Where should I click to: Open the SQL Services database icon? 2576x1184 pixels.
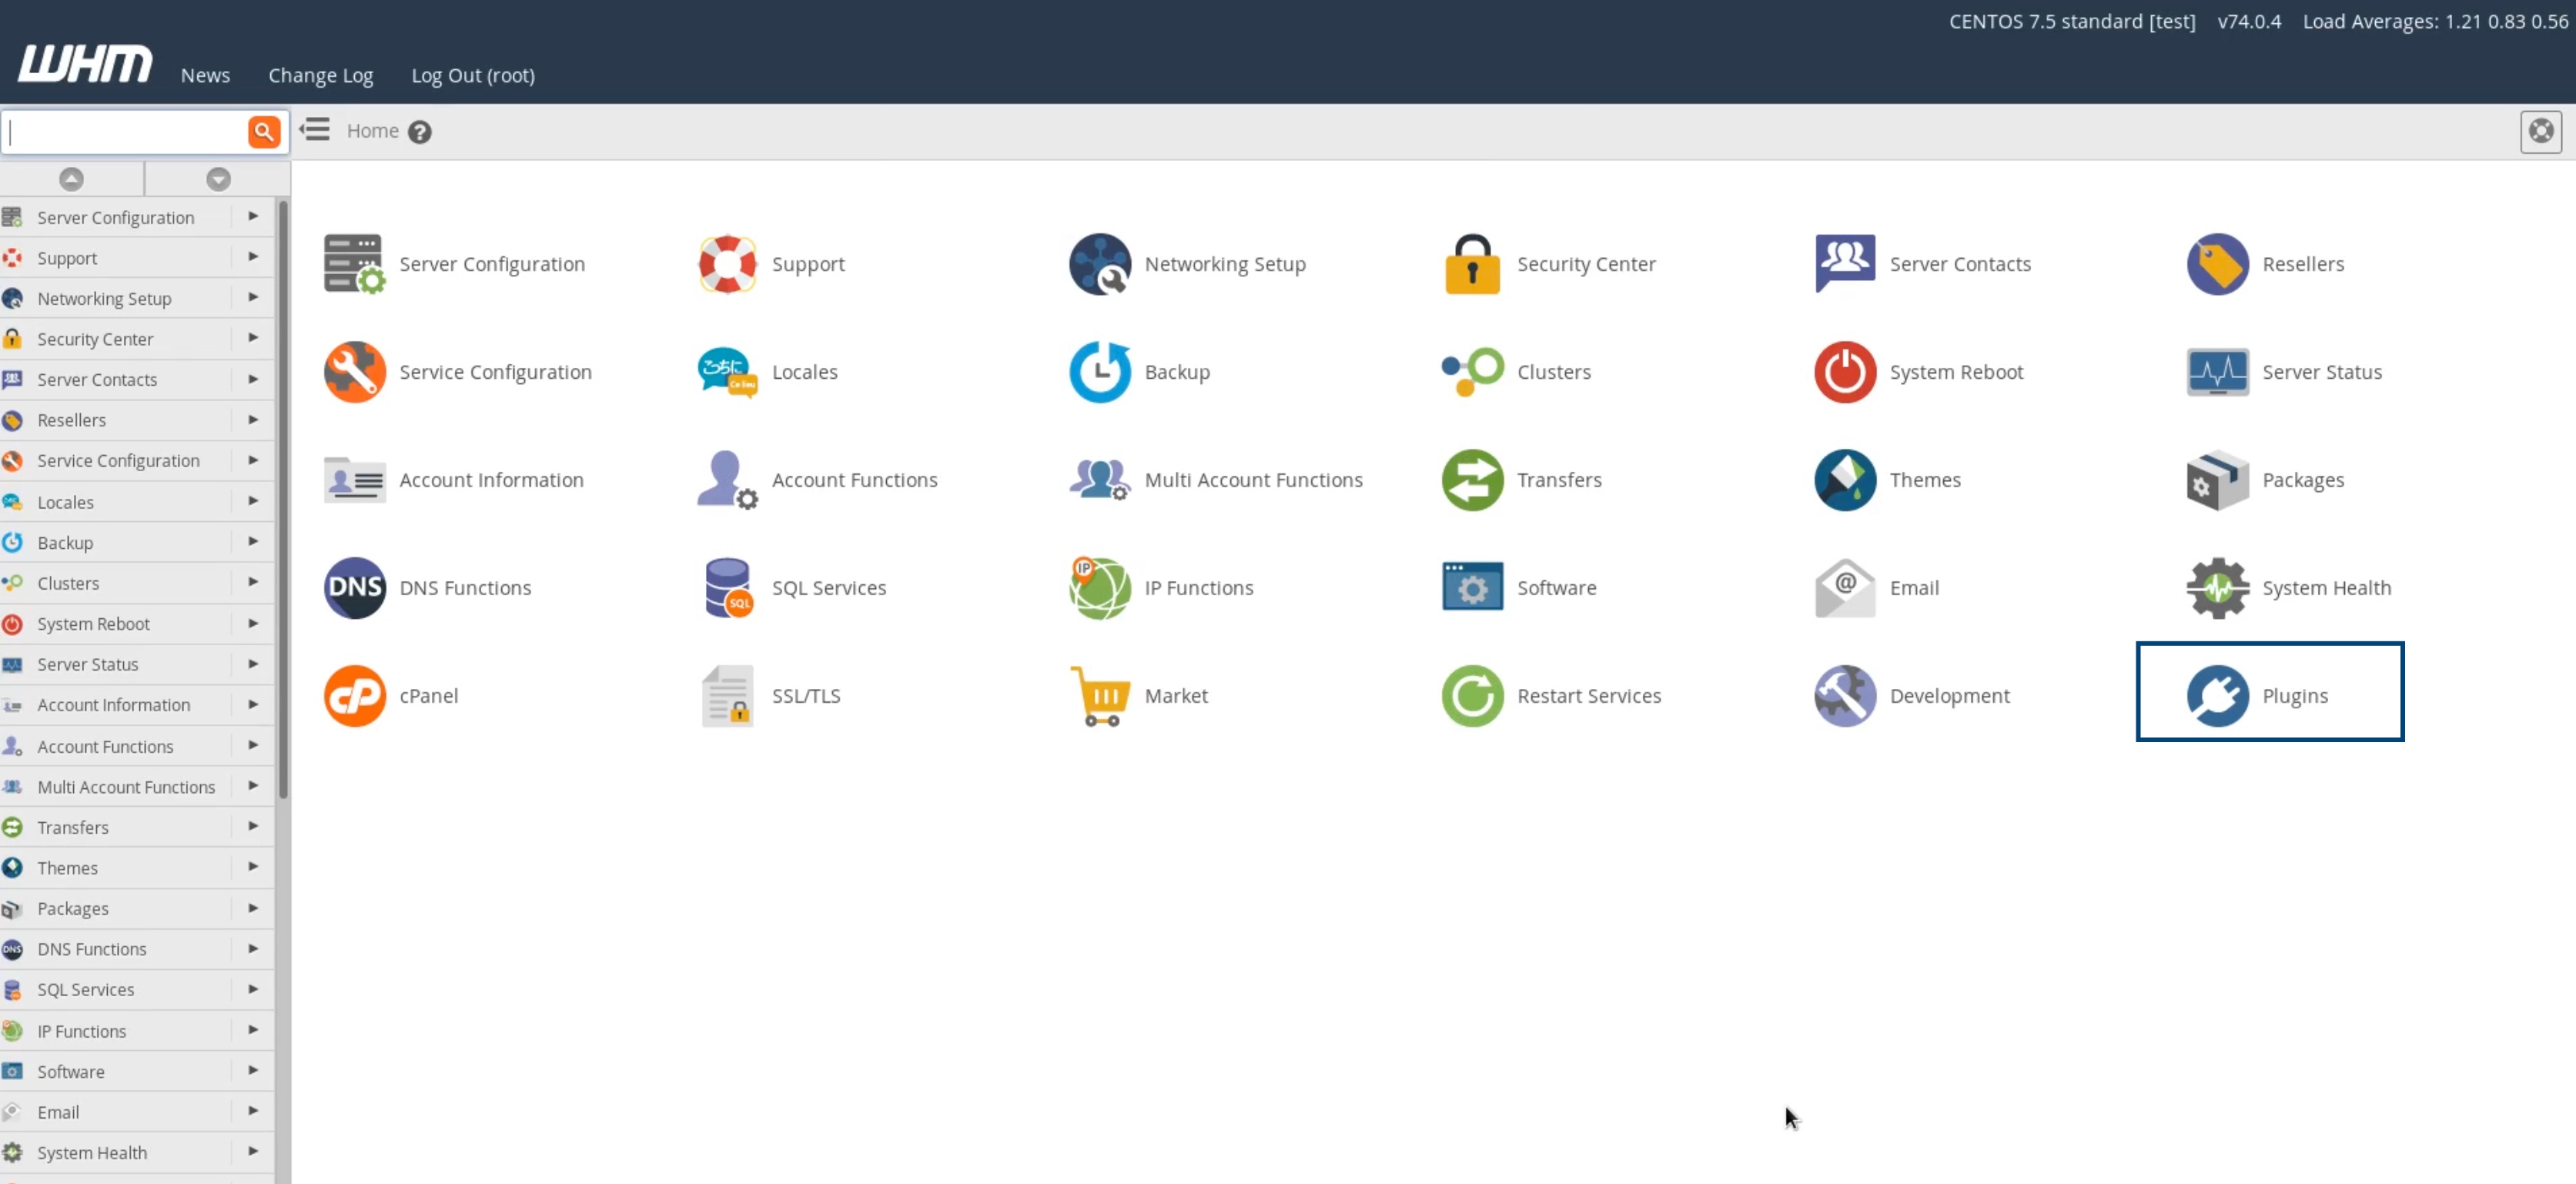[x=727, y=588]
